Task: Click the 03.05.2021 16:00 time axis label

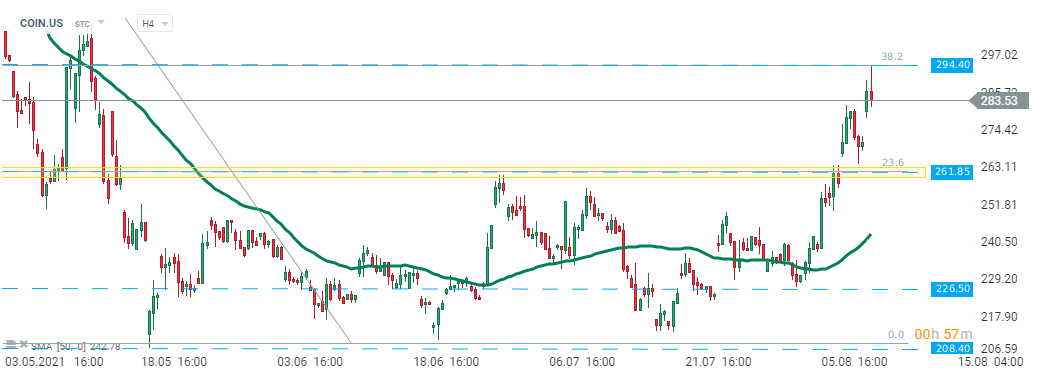Action: pos(54,362)
